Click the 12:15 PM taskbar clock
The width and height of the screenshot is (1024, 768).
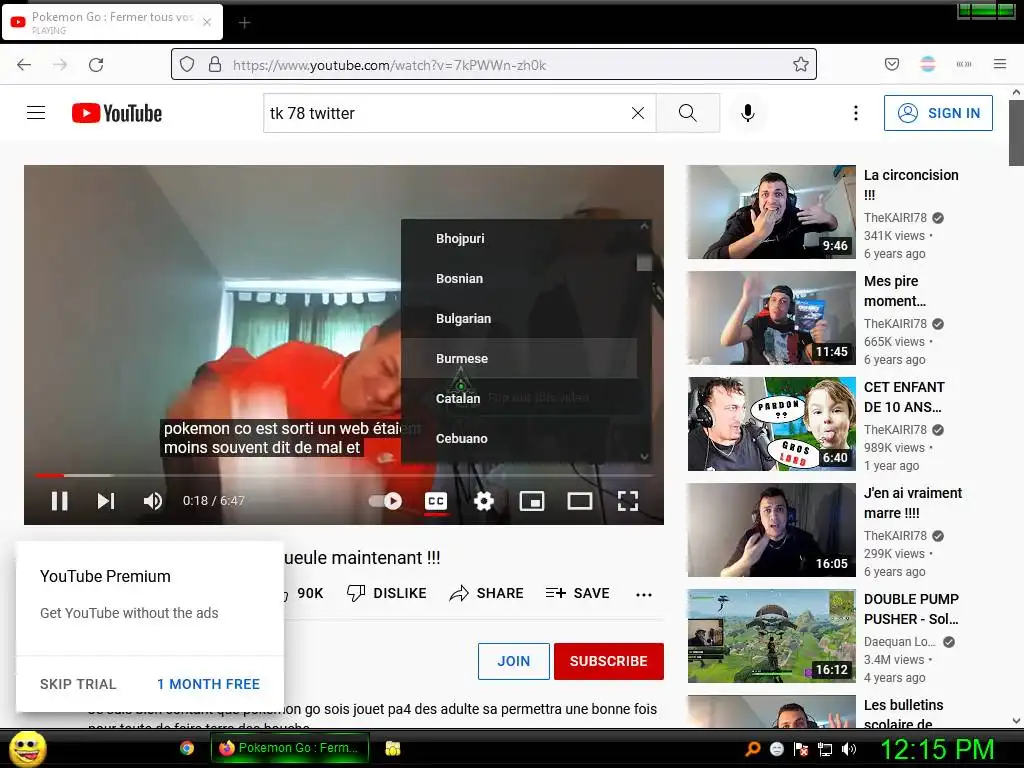[937, 749]
